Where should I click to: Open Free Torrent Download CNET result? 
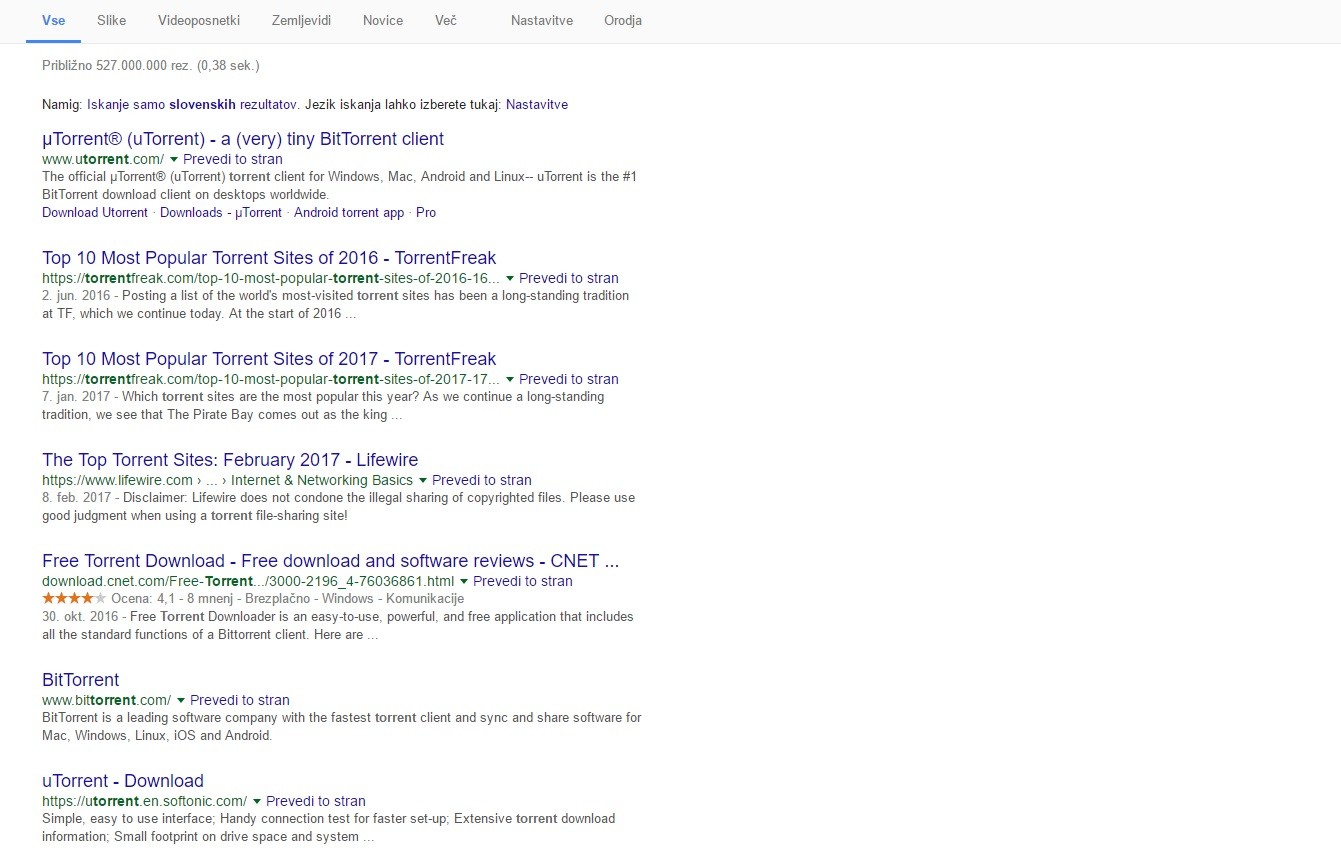coord(331,561)
